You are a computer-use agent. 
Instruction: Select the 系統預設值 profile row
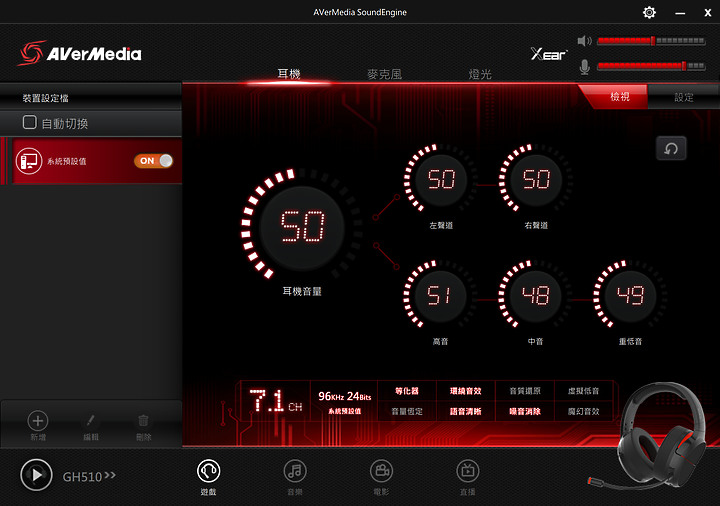(x=91, y=161)
